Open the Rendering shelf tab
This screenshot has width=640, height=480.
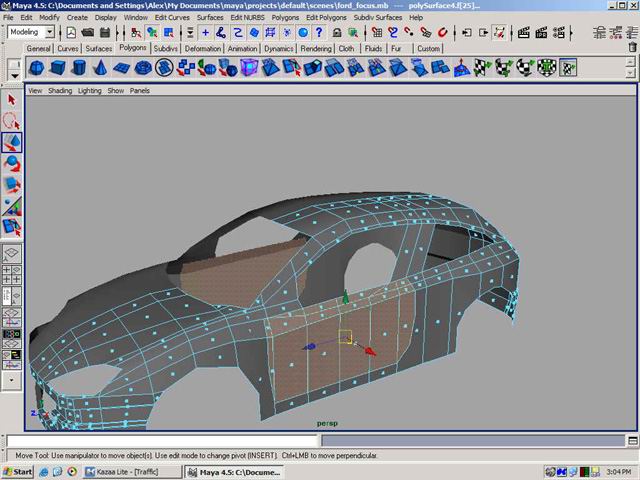[316, 48]
